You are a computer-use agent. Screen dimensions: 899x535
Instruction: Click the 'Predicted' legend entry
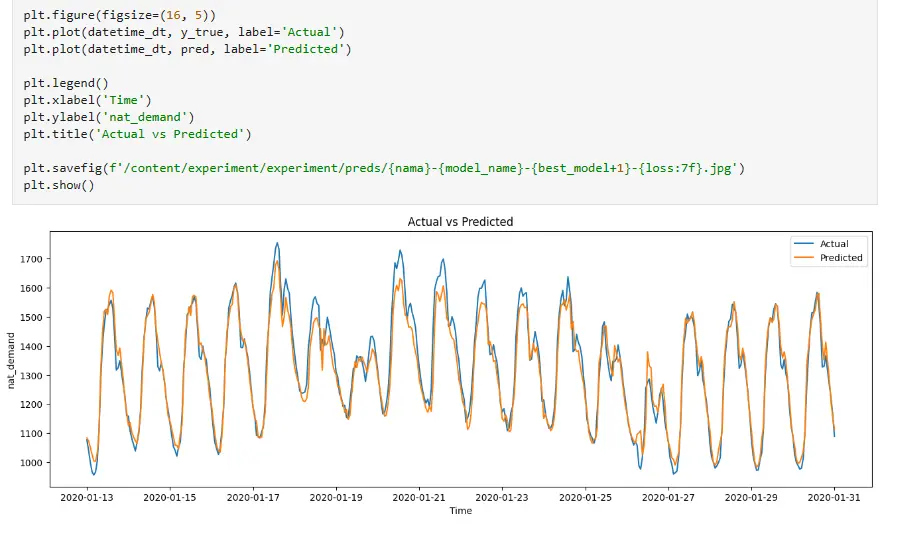pos(841,258)
